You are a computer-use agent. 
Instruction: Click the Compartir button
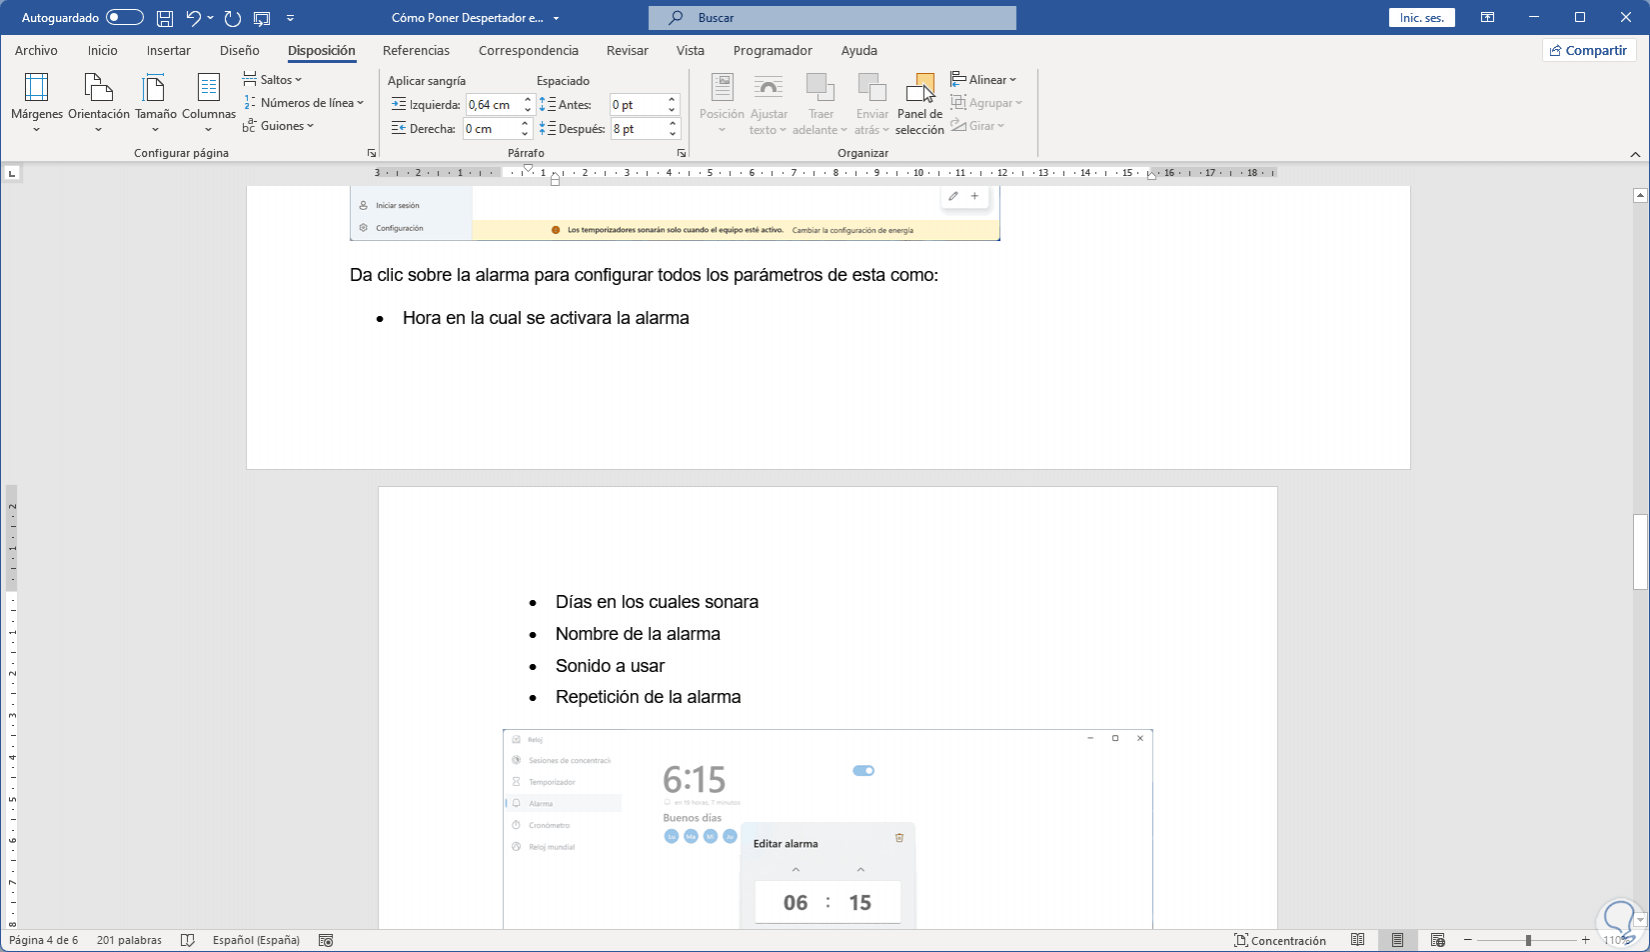click(x=1588, y=51)
